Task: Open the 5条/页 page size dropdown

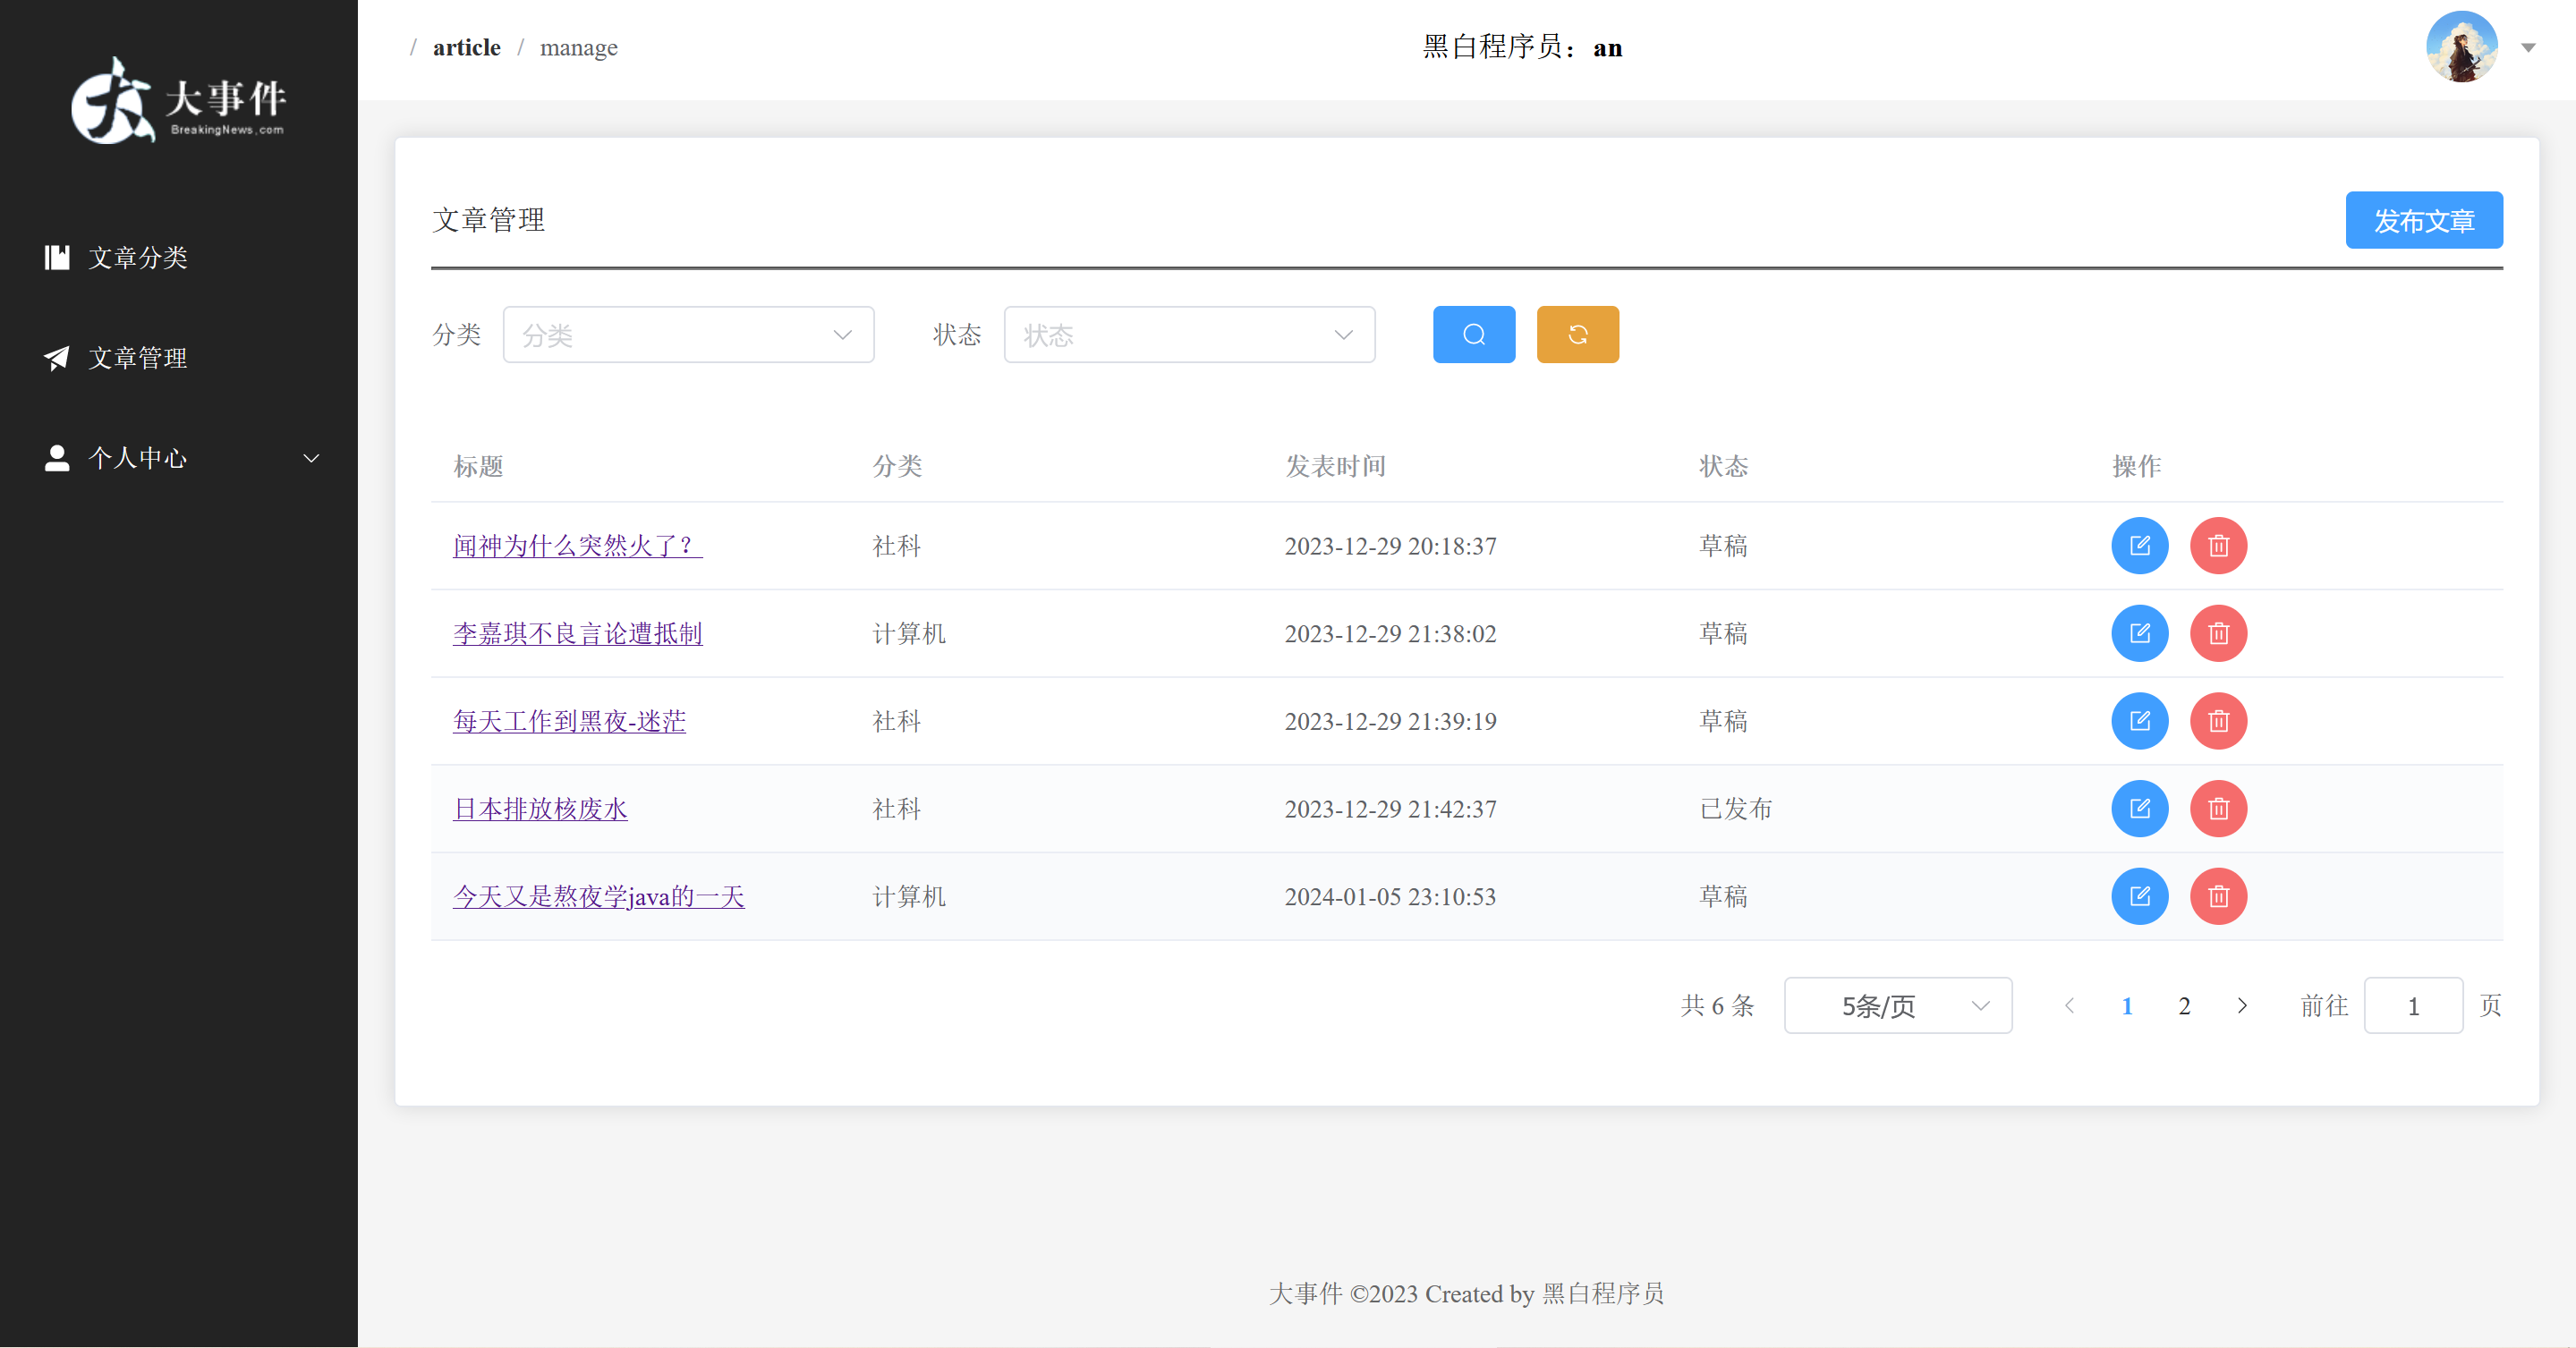Action: click(1897, 1006)
